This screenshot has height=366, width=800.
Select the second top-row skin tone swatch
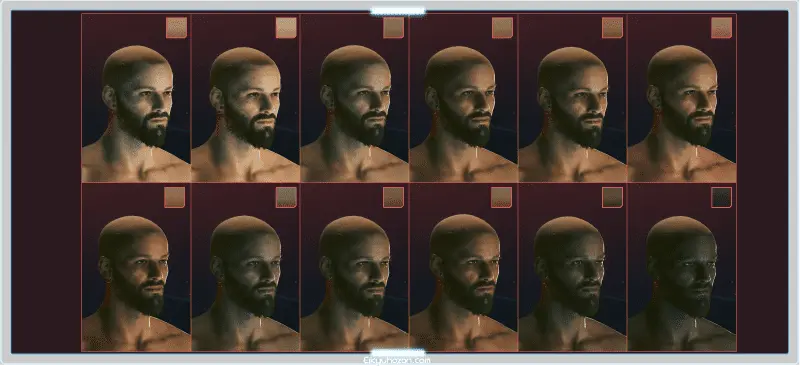(x=286, y=28)
